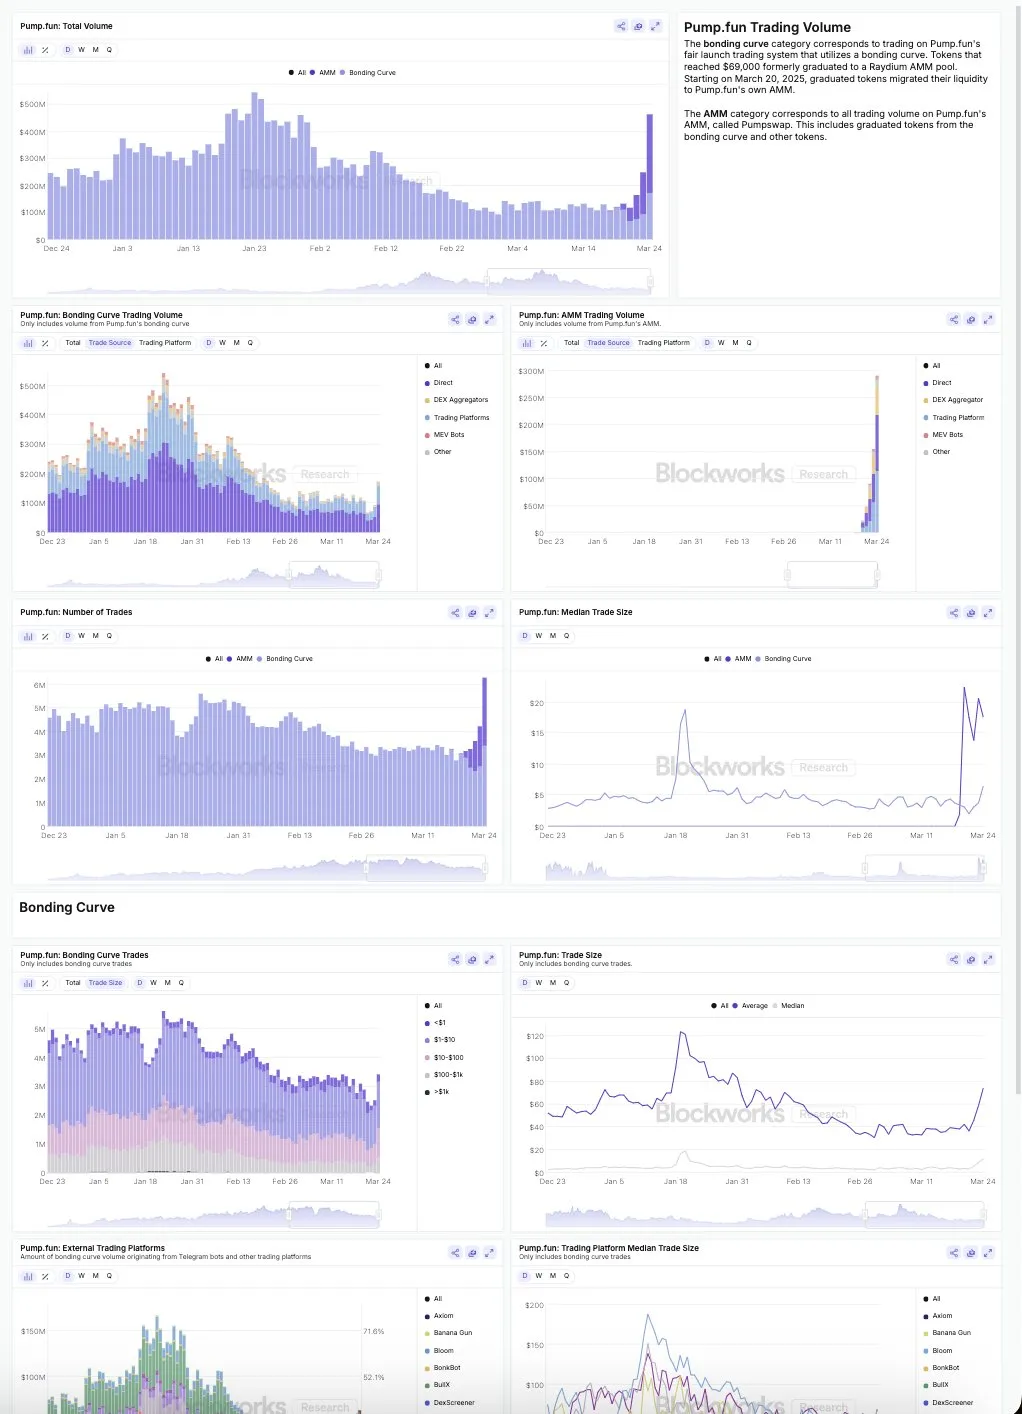Click the Bonding Curve section heading
Screen dimensions: 1022x1414
[67, 908]
